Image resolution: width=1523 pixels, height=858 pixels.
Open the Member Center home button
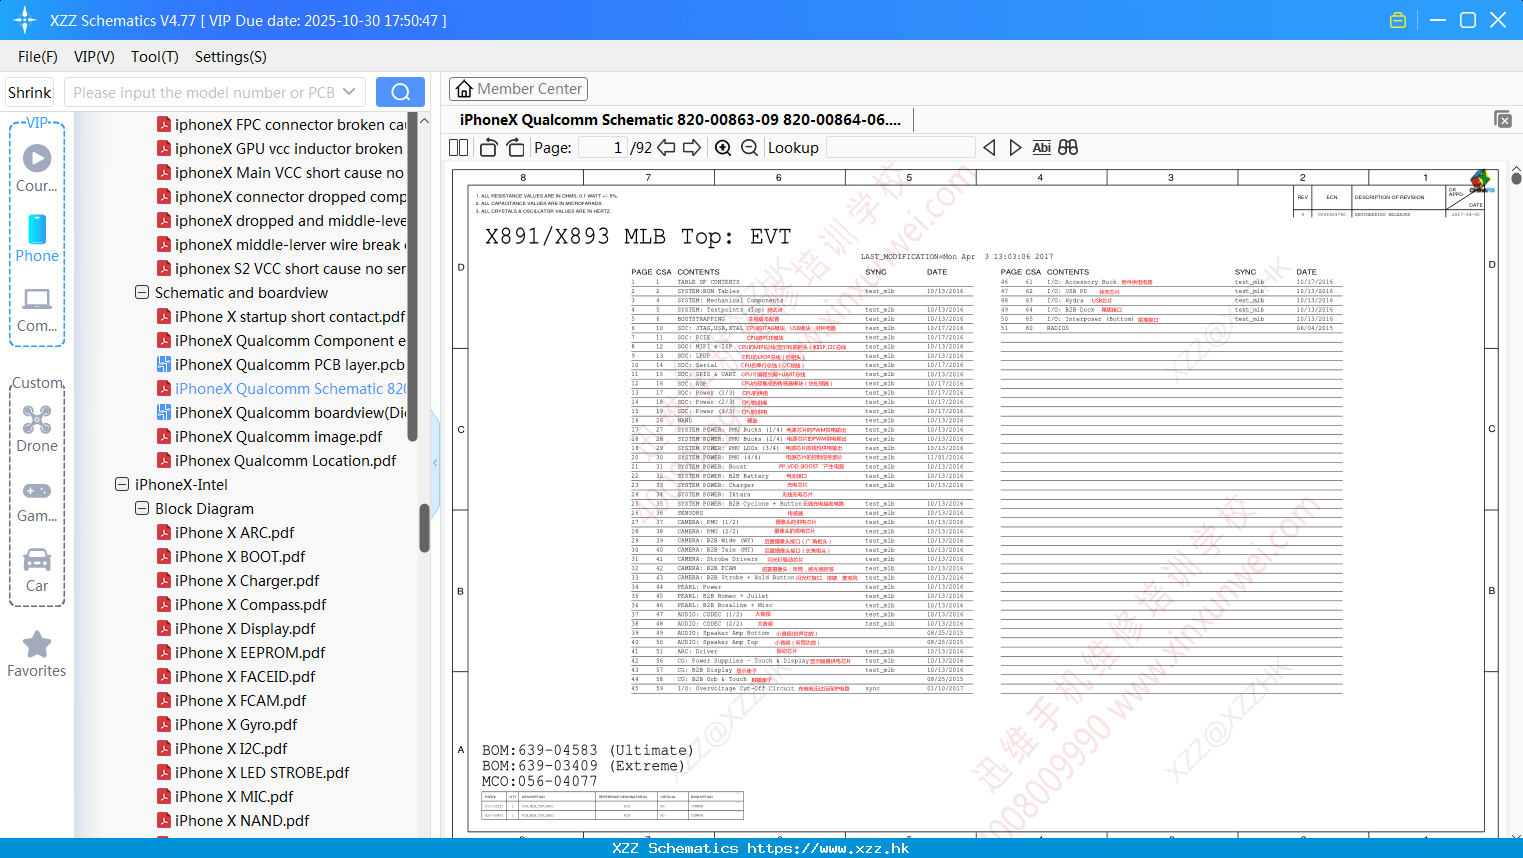(518, 89)
